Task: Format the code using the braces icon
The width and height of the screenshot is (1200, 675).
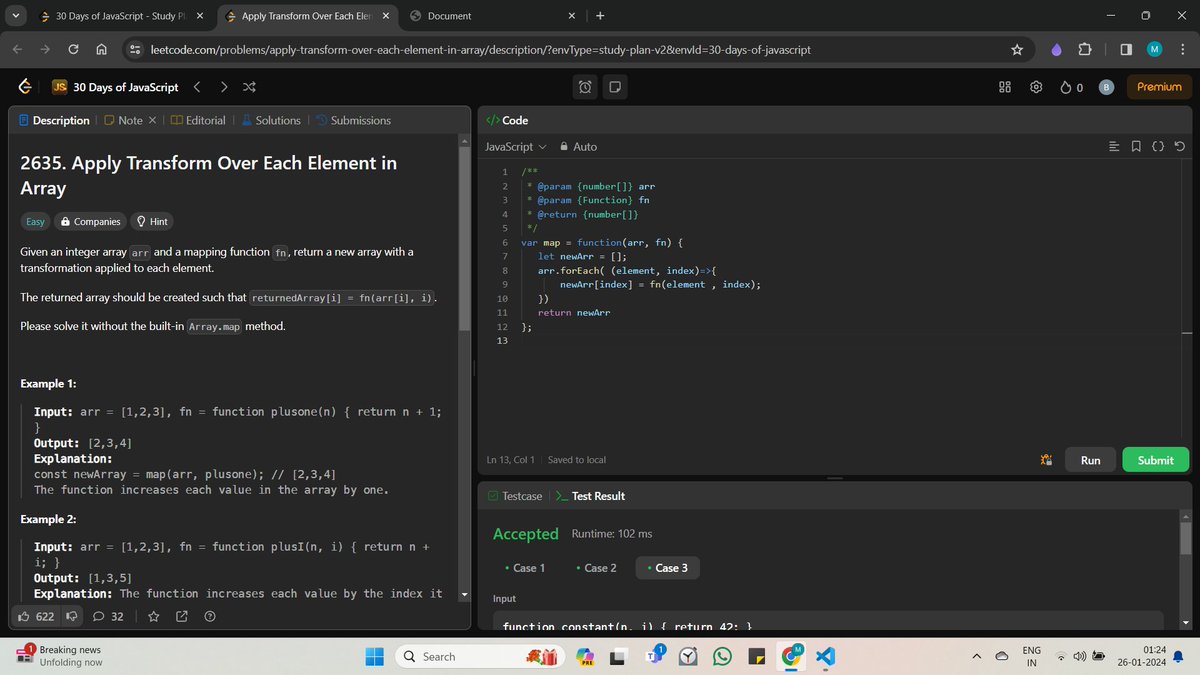Action: point(1158,146)
